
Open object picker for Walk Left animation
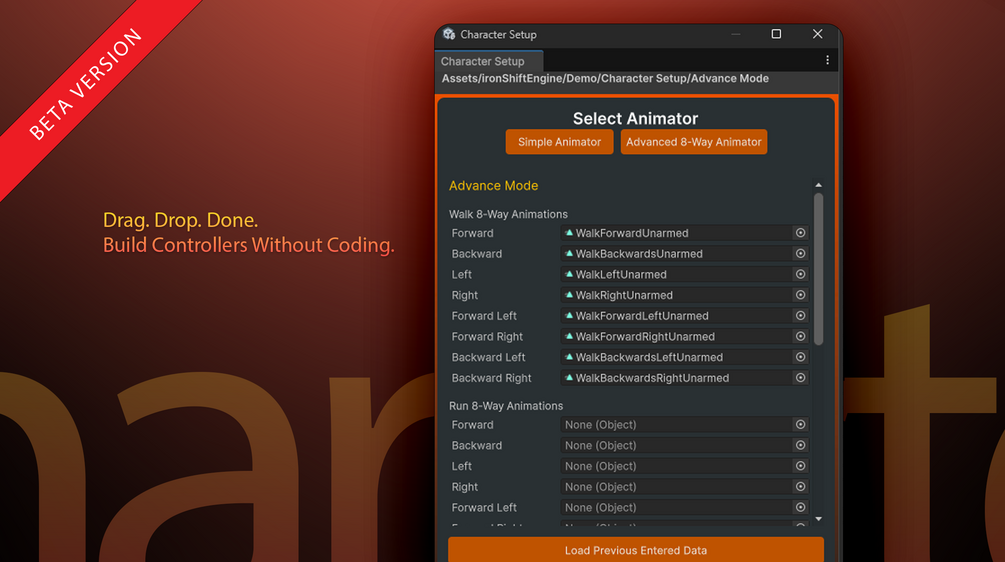tap(800, 274)
